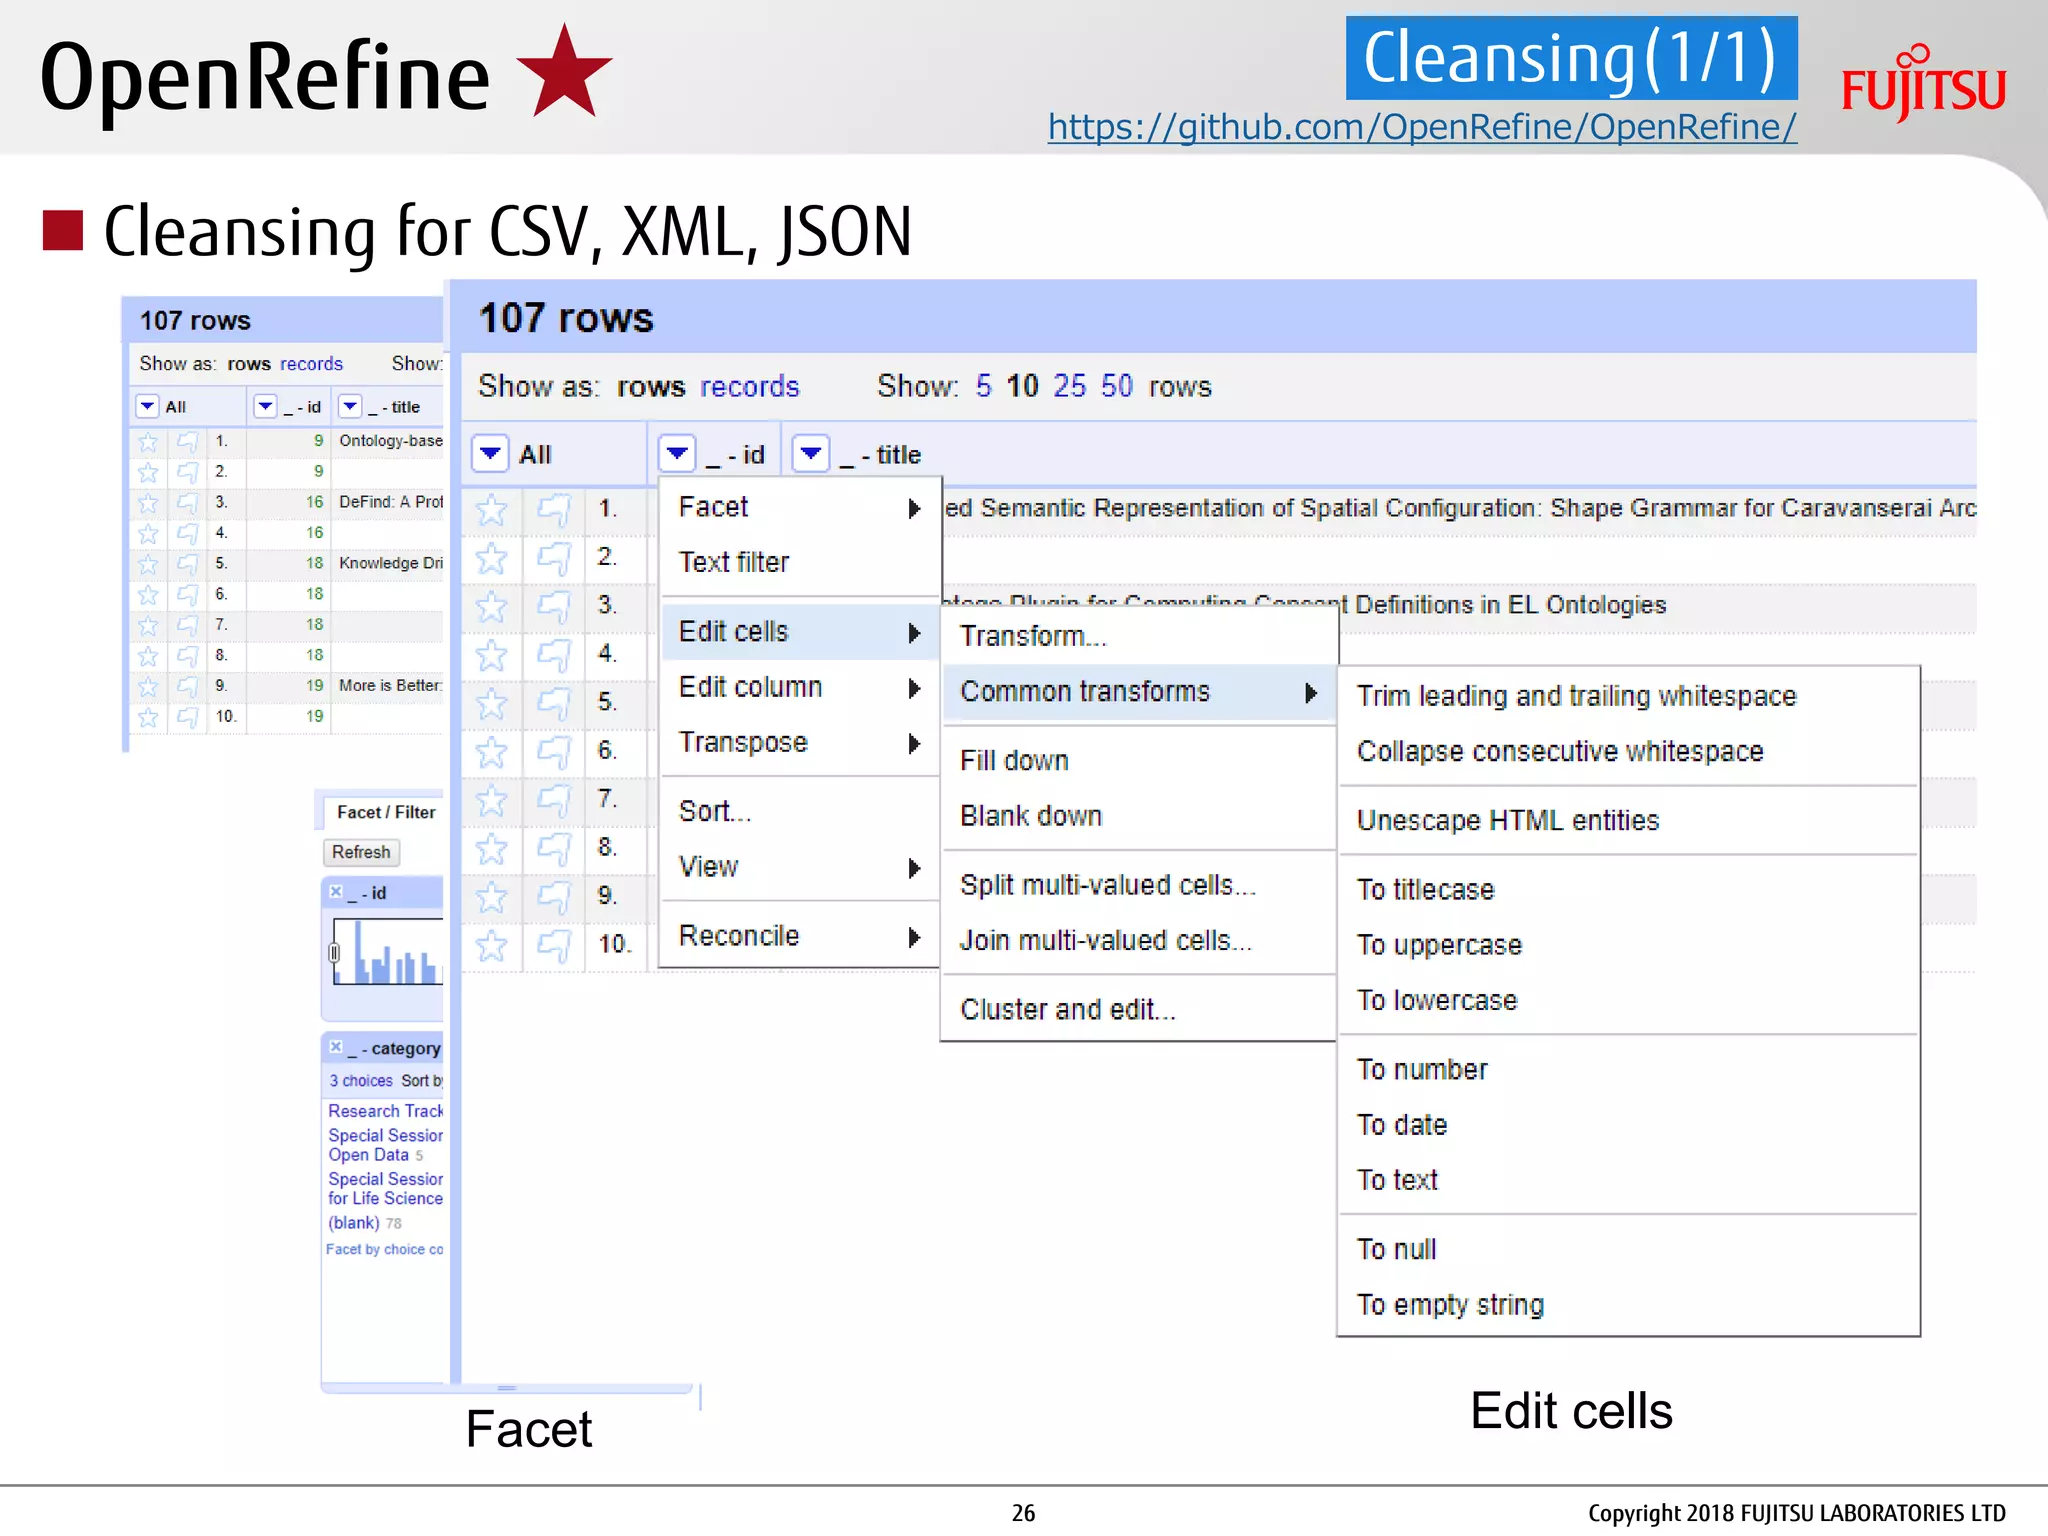Screen dimensions: 2048x1536
Task: Select Sort... in the column menu
Action: pyautogui.click(x=800, y=812)
